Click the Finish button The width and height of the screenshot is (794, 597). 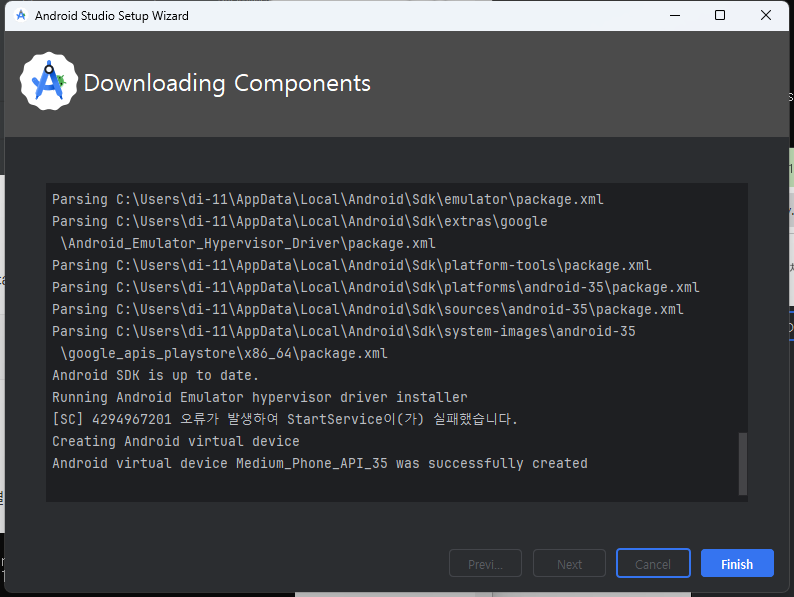coord(737,563)
